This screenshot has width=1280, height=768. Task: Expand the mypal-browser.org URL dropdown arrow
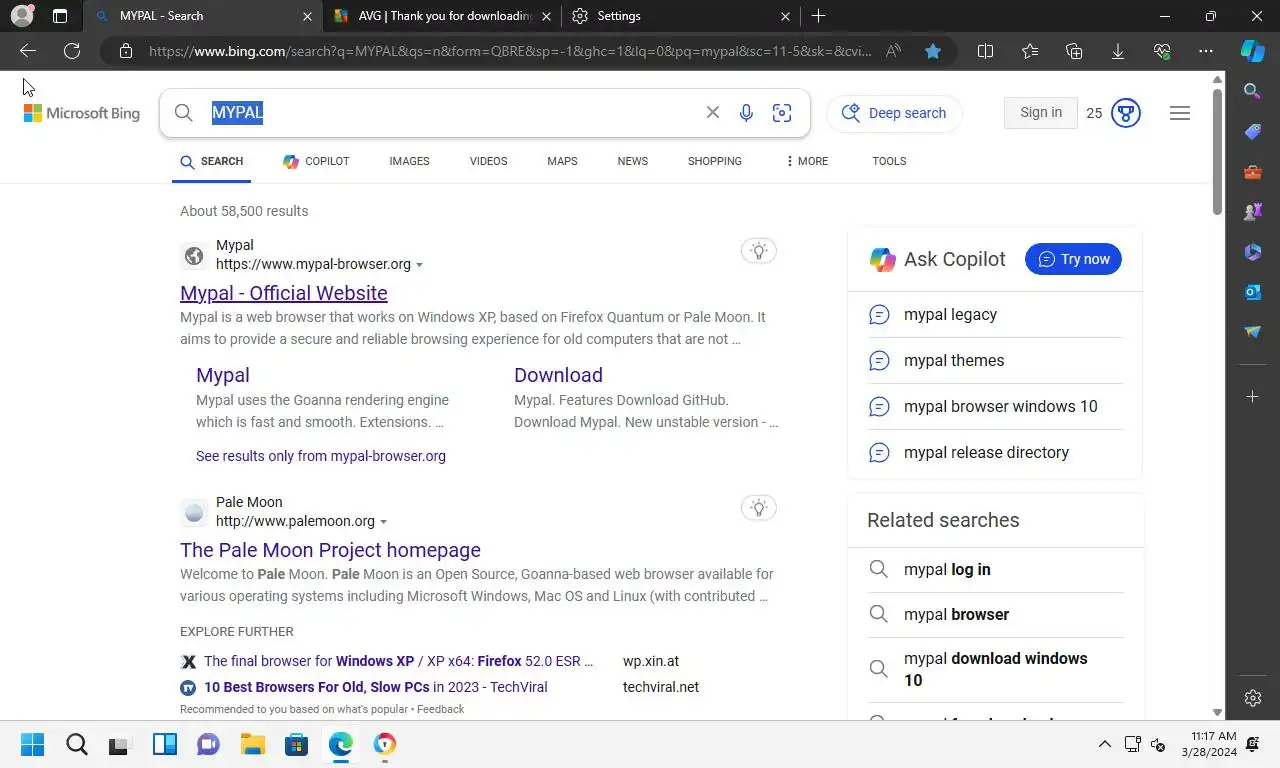point(419,265)
